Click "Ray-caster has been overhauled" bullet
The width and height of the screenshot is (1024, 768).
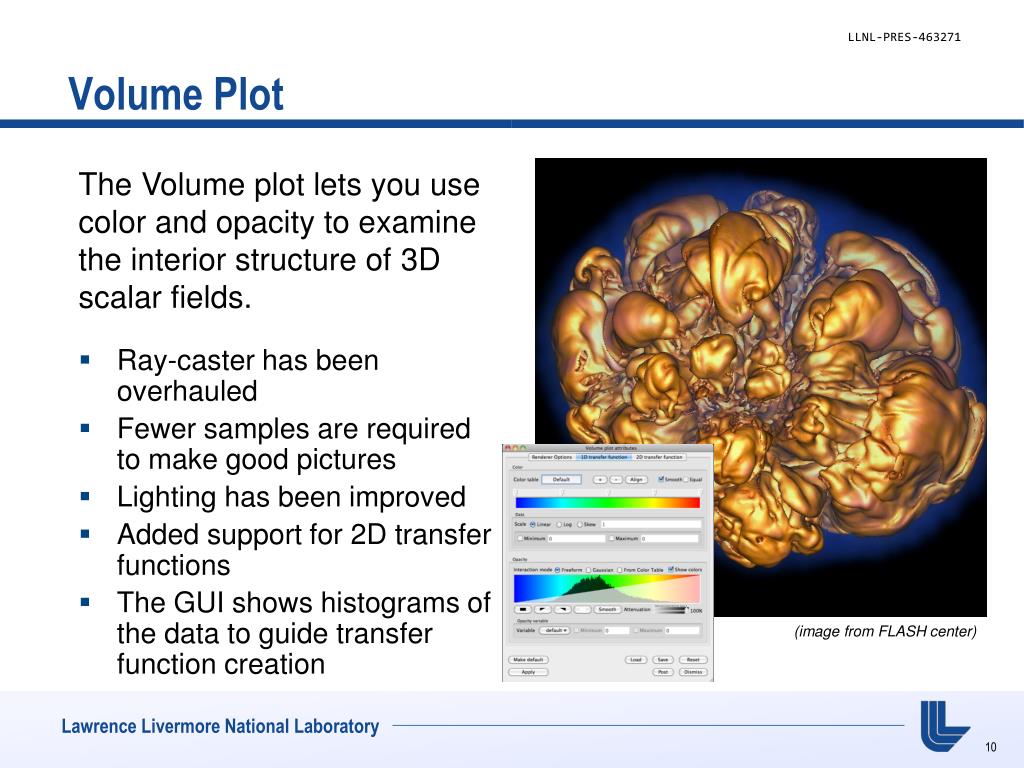tap(248, 376)
